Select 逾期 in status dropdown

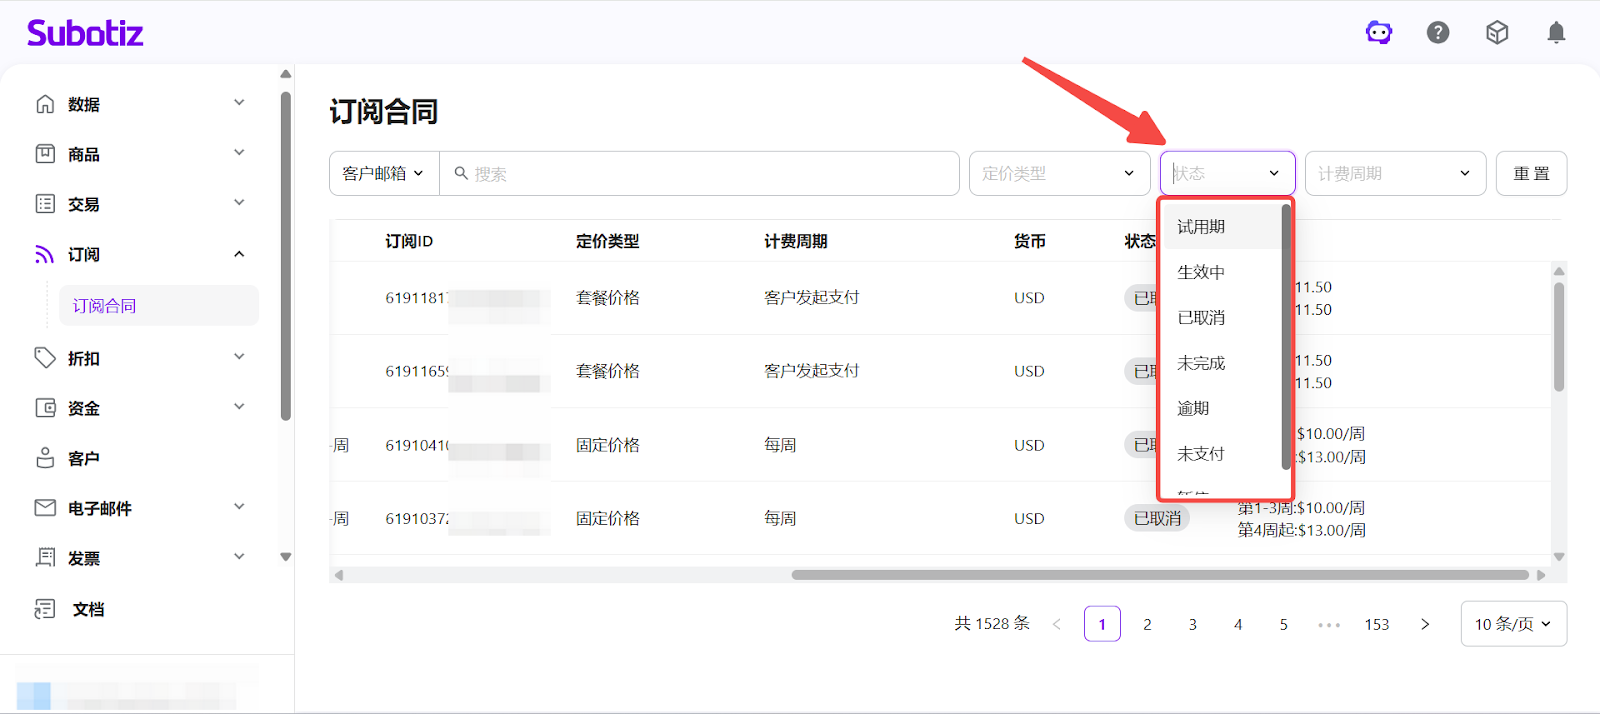pos(1193,408)
